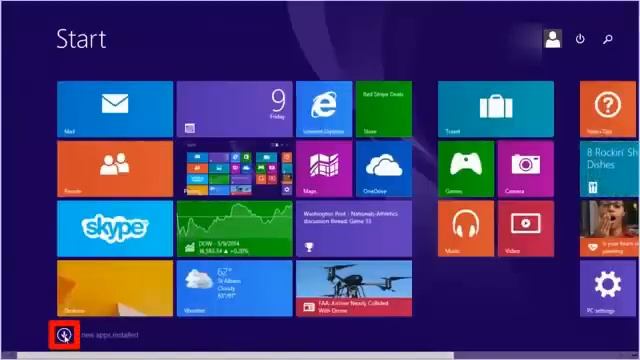Open the Food & Drink tile about Rockin' Dishes

pos(609,169)
